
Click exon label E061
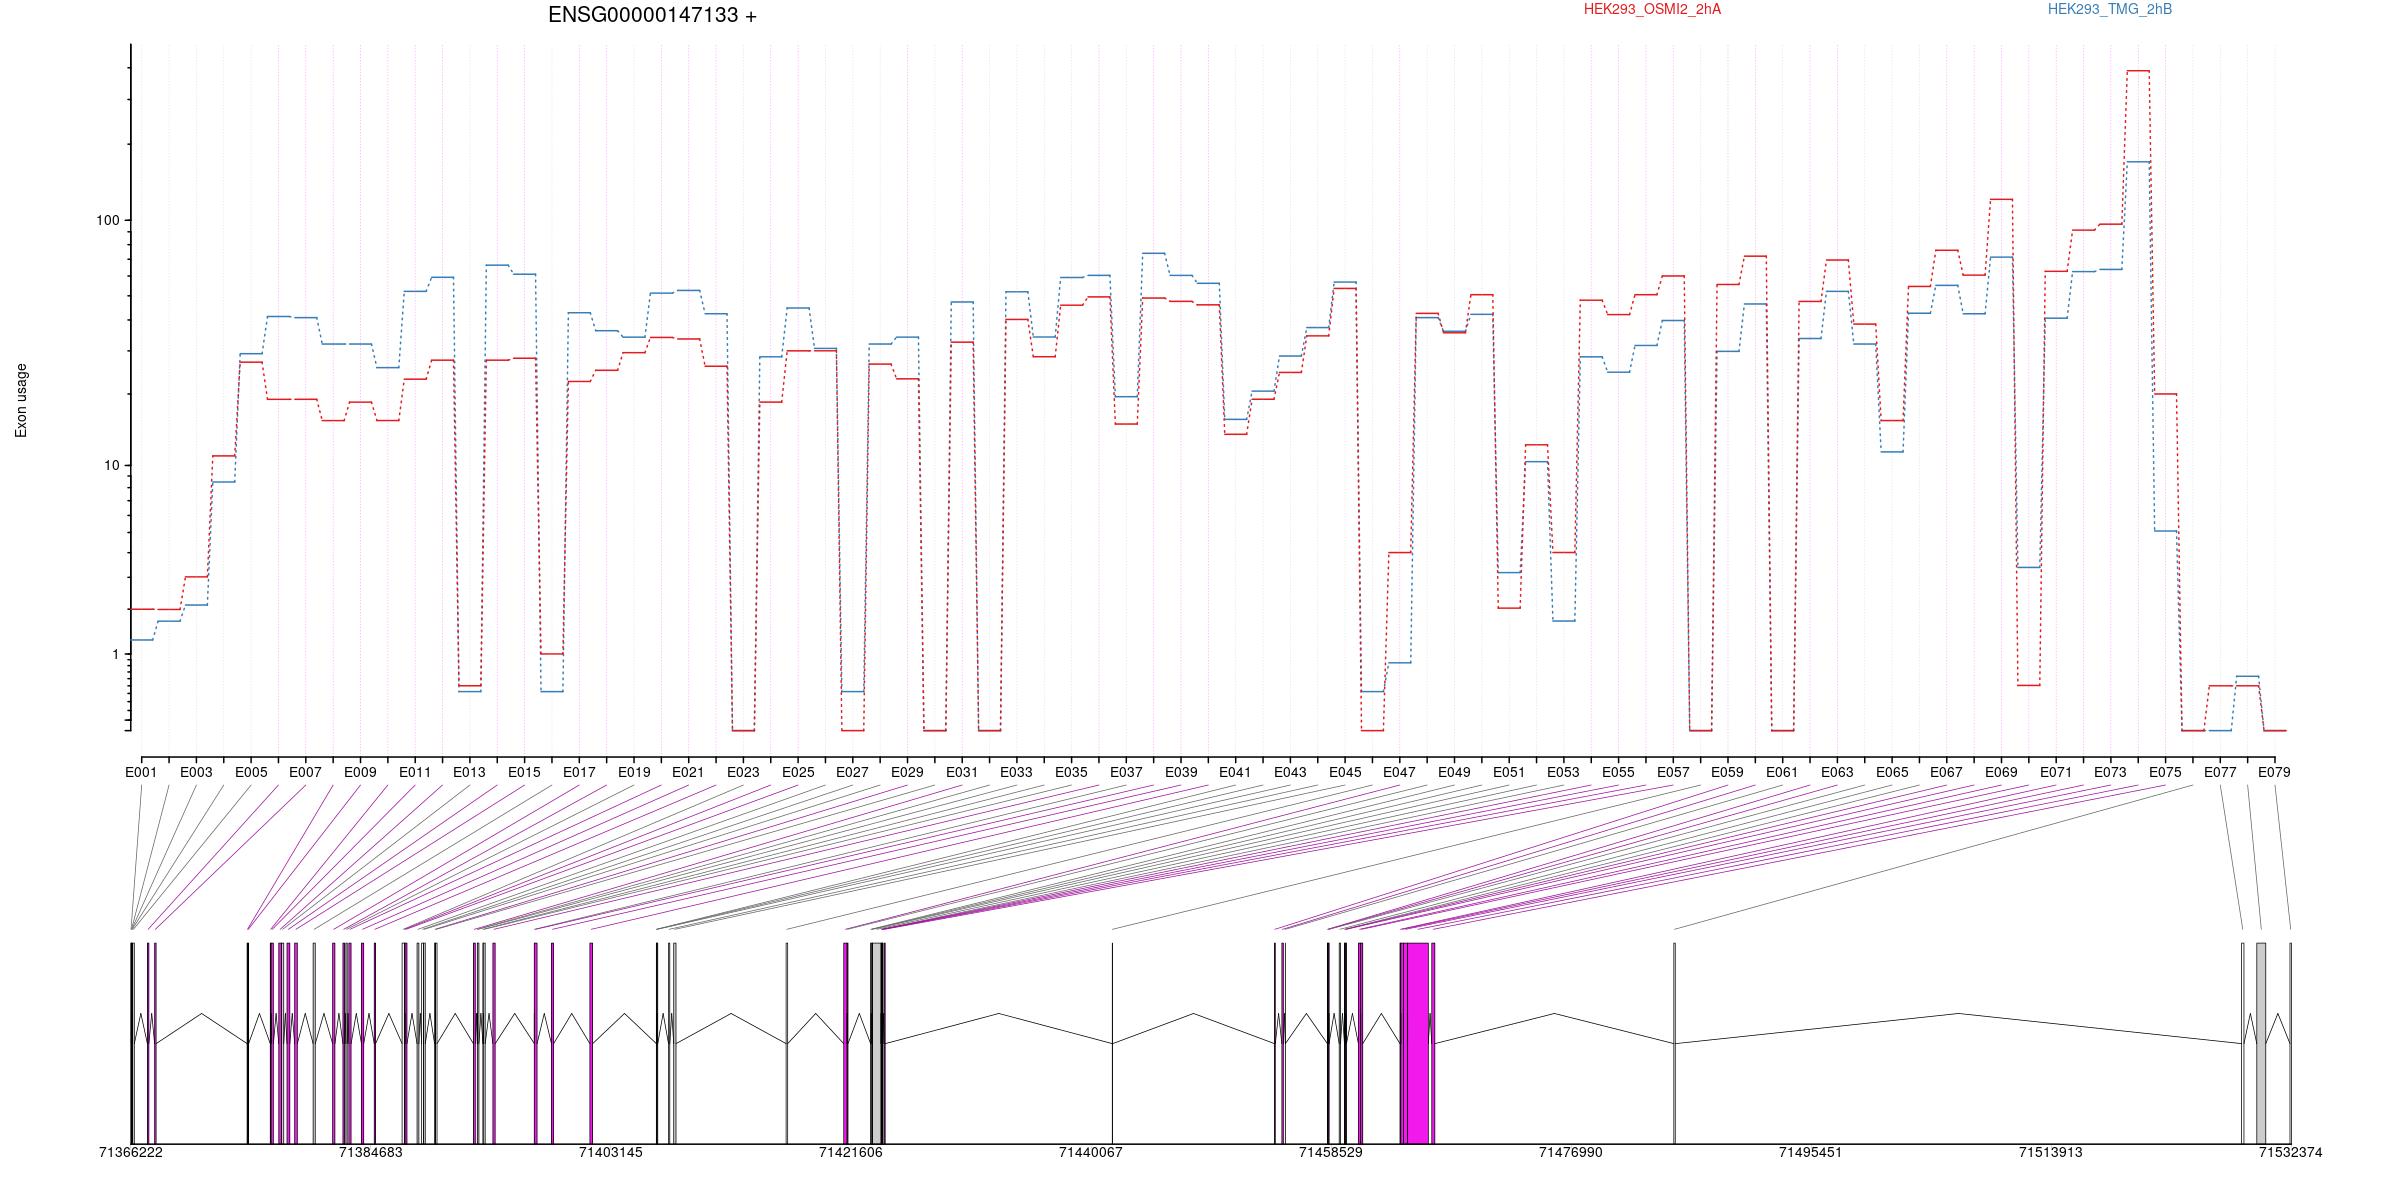click(1782, 772)
